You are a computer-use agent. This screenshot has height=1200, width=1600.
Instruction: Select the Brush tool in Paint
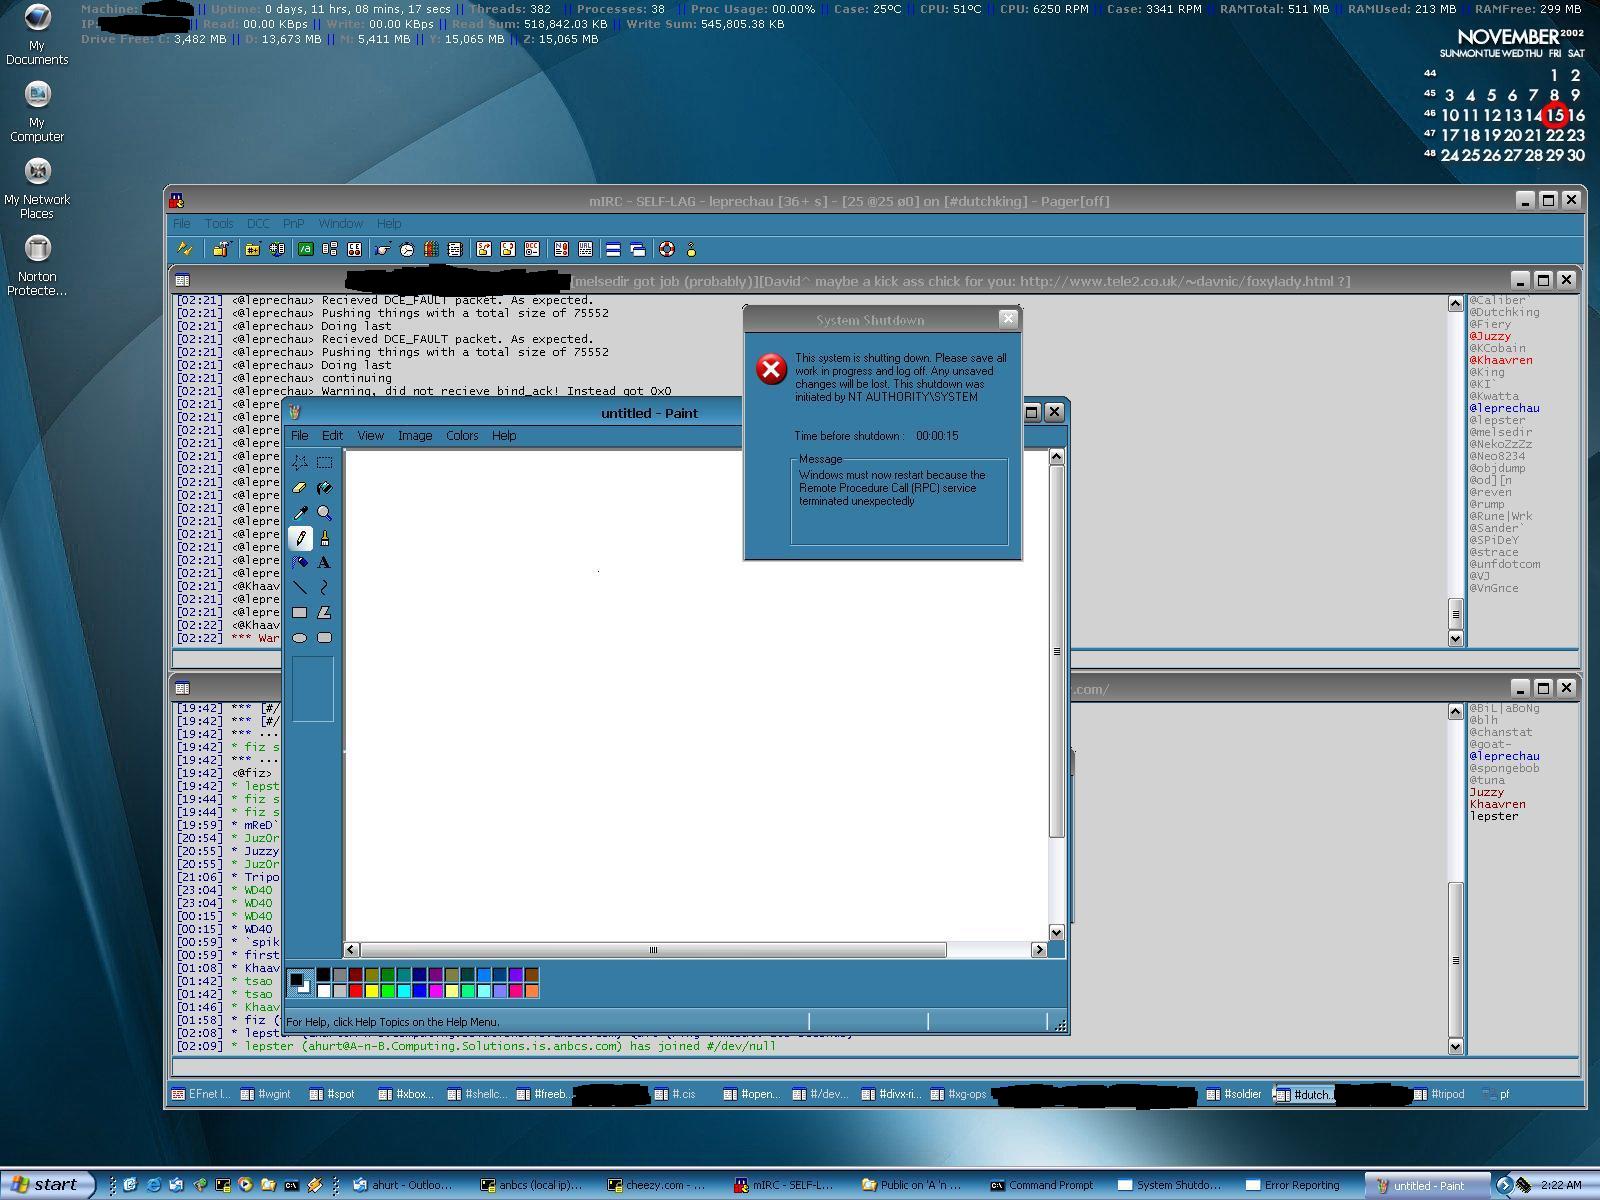(x=324, y=538)
